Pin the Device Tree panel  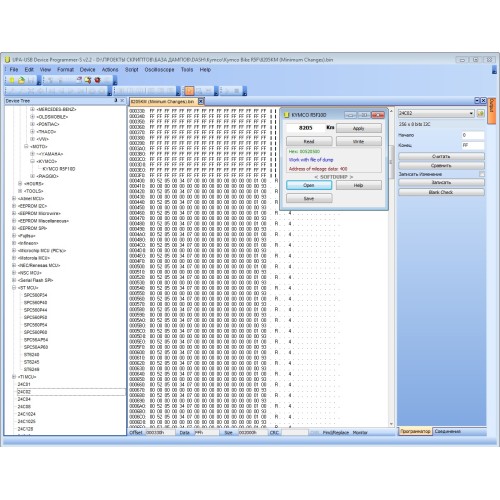click(116, 100)
